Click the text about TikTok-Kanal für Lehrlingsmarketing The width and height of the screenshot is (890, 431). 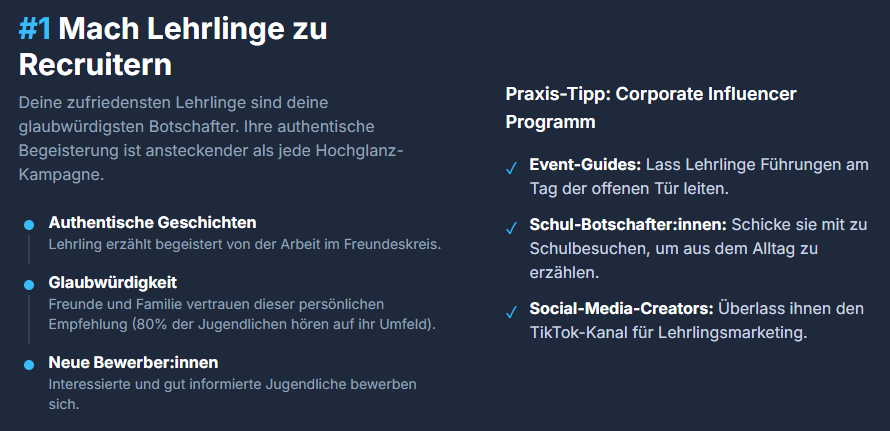(668, 332)
